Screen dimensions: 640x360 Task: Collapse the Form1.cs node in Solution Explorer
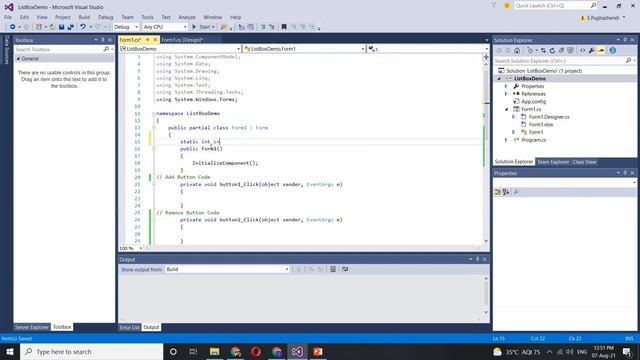pos(507,109)
